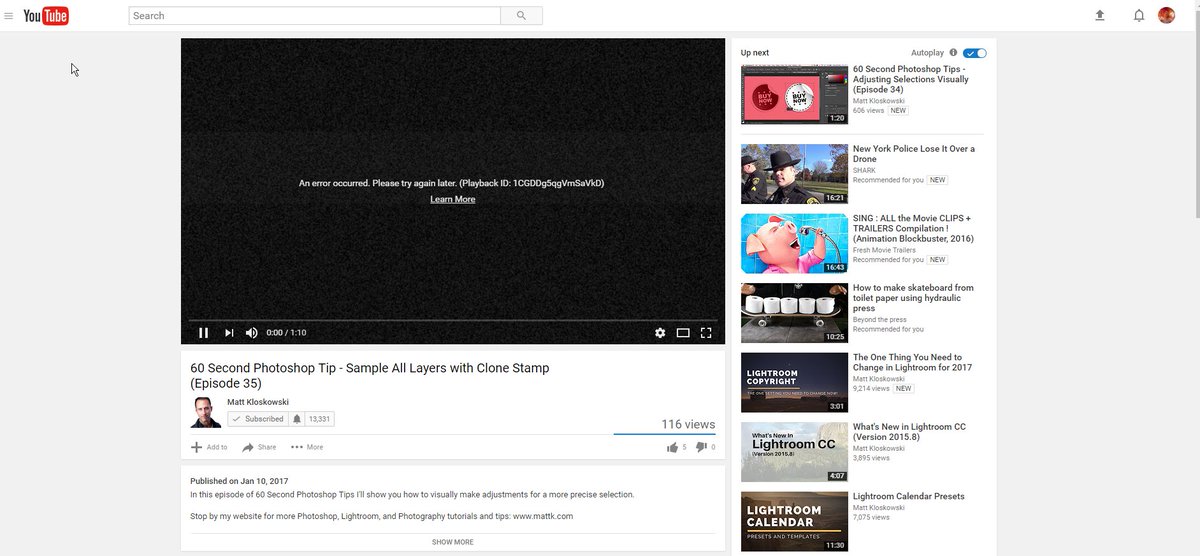Screen dimensions: 1200x556
Task: Click the Autoplay info icon
Action: pyautogui.click(x=953, y=52)
